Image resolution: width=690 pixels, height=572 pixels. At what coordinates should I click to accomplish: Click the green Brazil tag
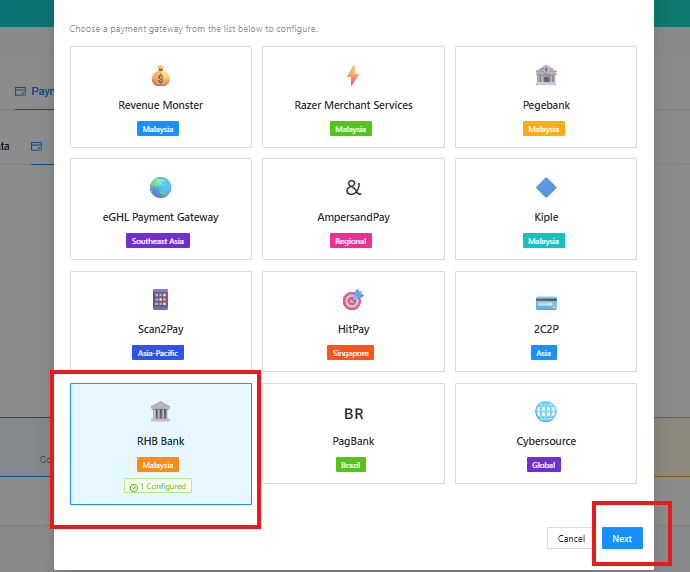pos(351,465)
